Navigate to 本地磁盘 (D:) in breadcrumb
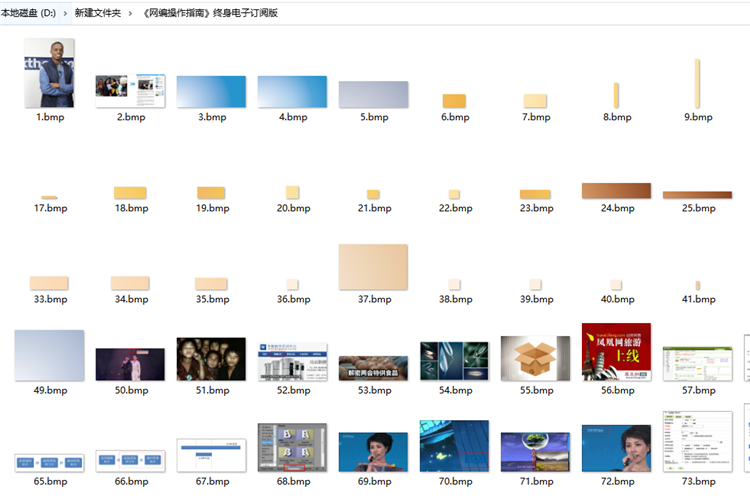This screenshot has height=499, width=750. point(29,13)
